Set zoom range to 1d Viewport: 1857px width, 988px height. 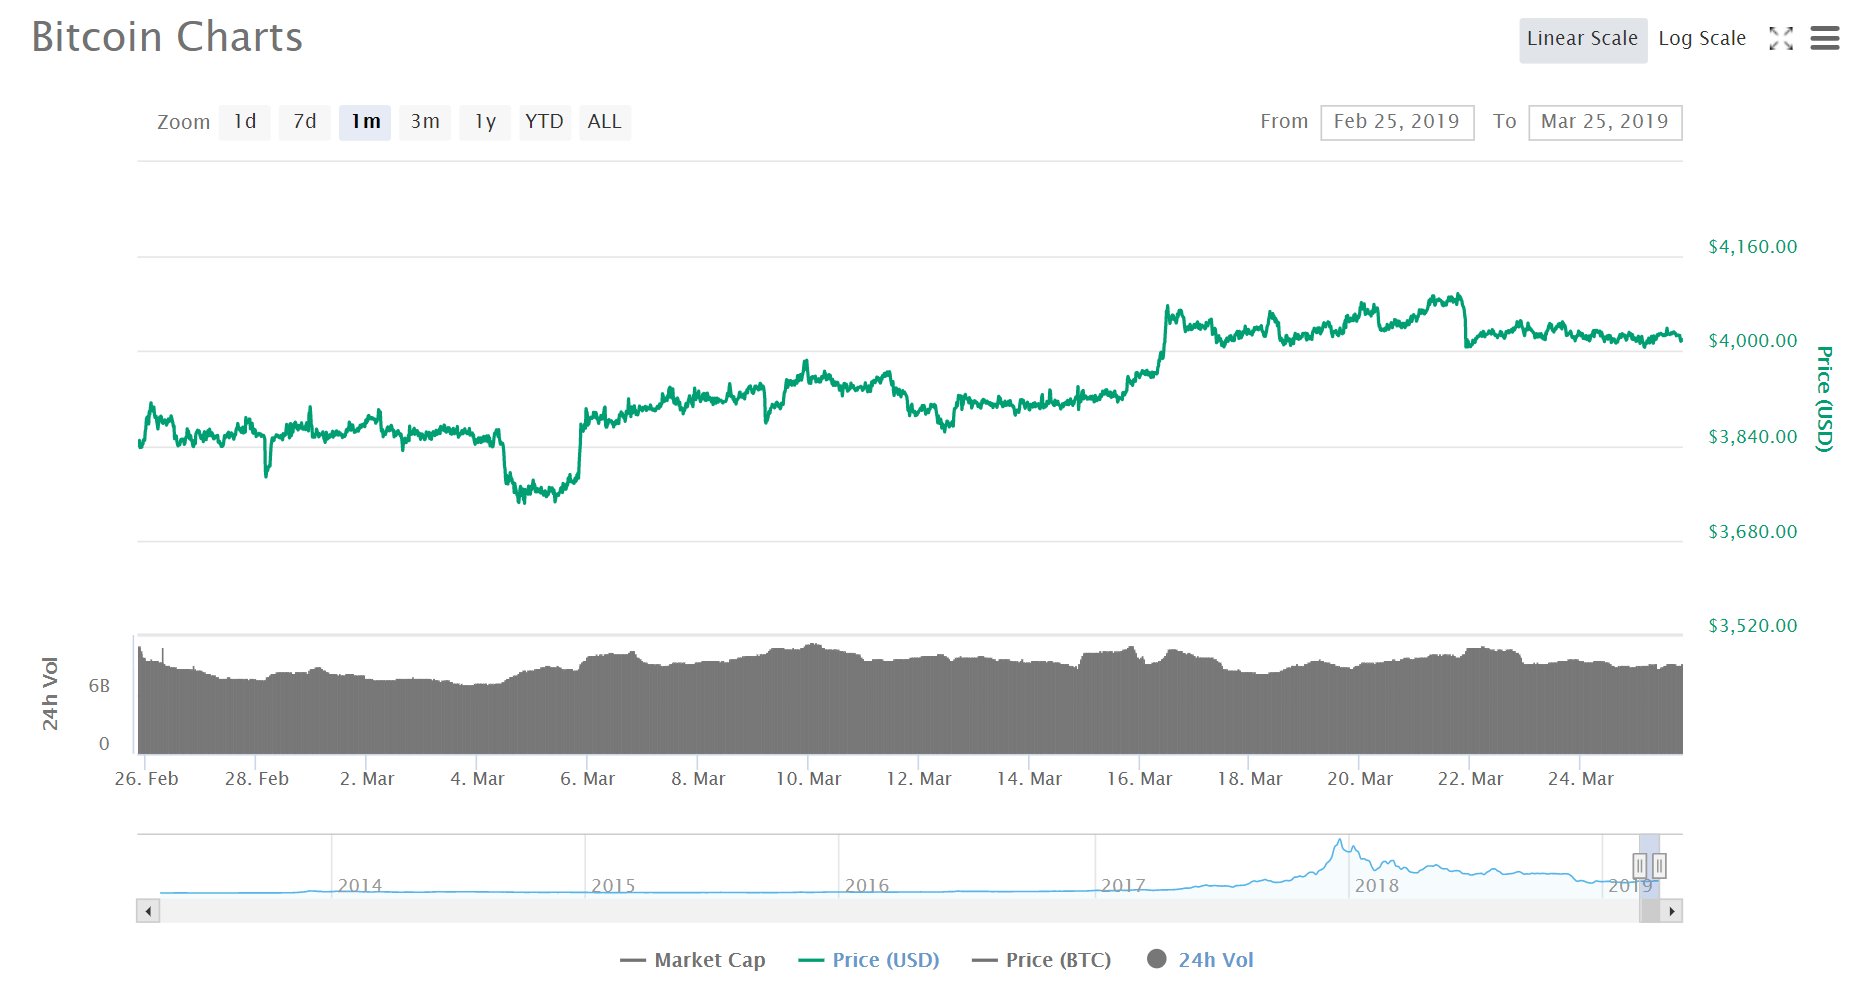tap(245, 122)
